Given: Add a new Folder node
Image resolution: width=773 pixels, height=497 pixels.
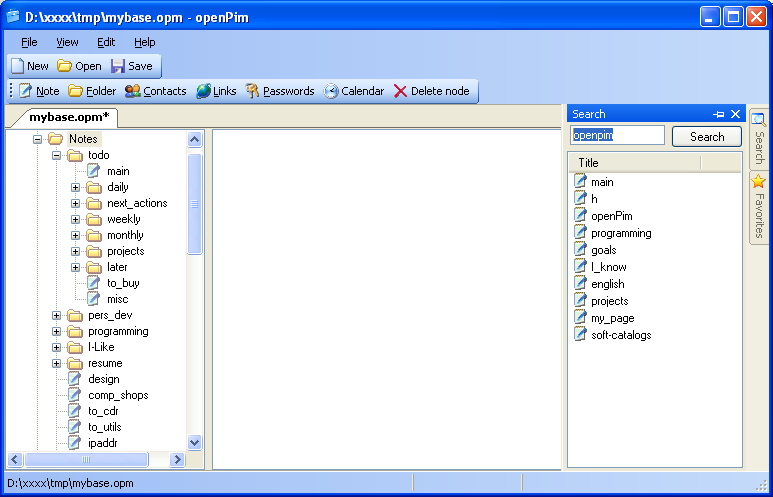Looking at the screenshot, I should coord(92,91).
